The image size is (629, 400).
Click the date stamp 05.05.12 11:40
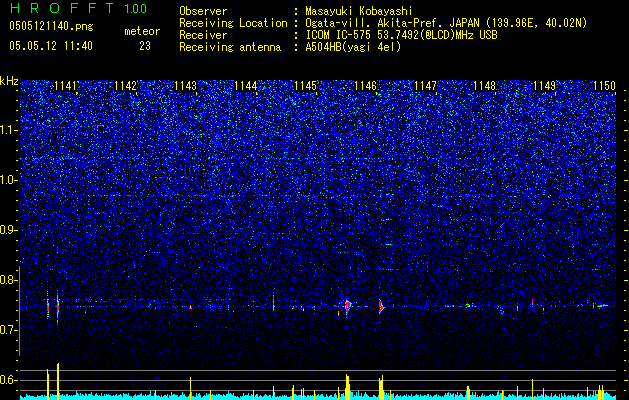pyautogui.click(x=51, y=46)
